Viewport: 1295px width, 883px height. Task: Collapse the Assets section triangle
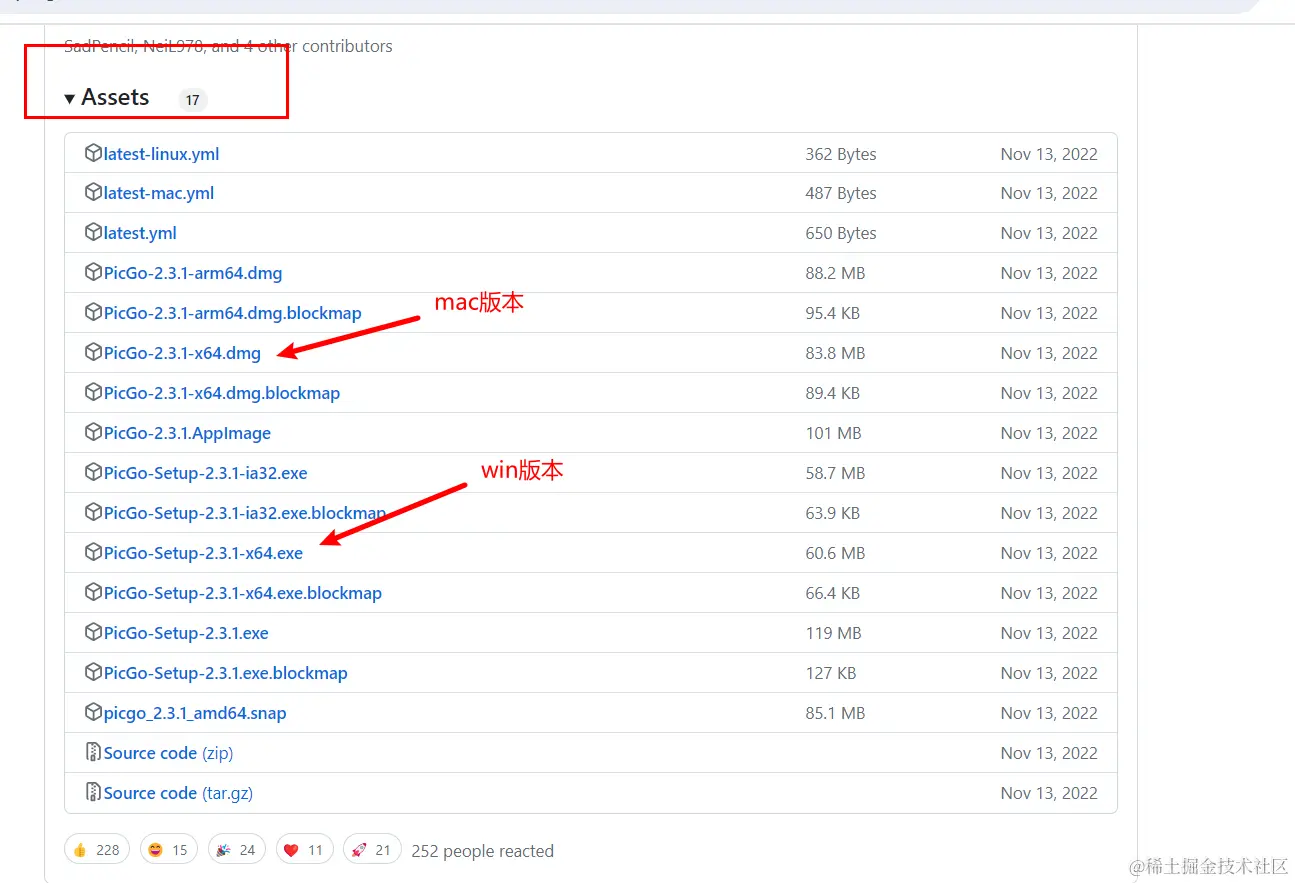[70, 98]
